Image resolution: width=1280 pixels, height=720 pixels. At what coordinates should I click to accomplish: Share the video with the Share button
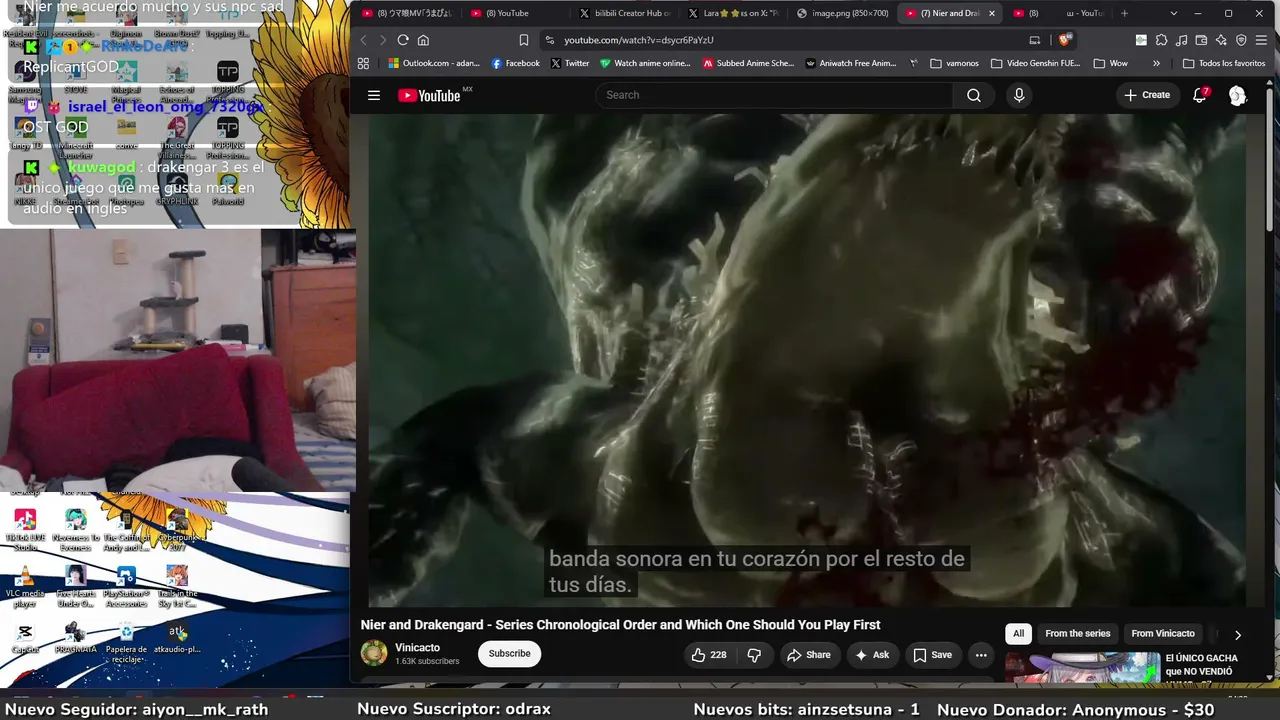pyautogui.click(x=809, y=655)
